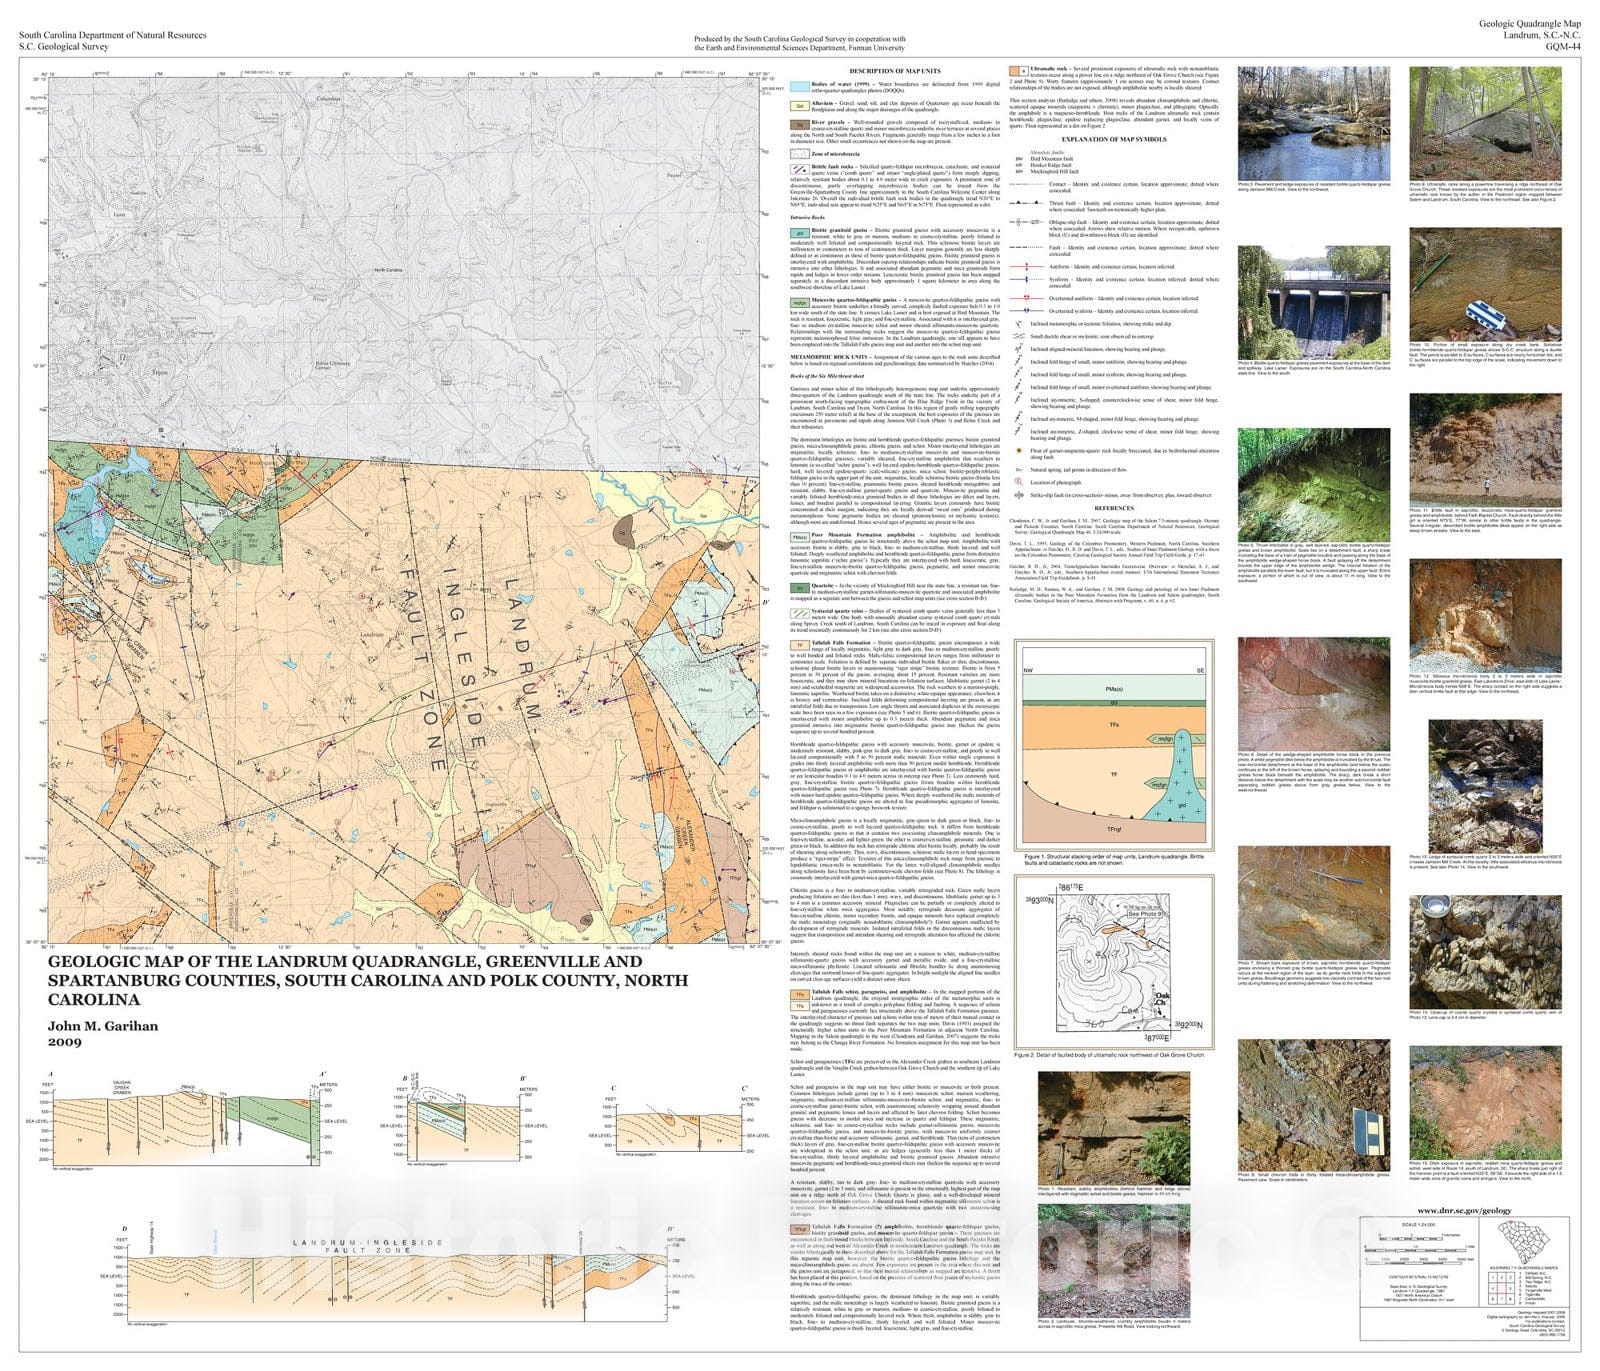1600x1371 pixels.
Task: Click the dashed Fault line symbol
Action: point(1025,247)
